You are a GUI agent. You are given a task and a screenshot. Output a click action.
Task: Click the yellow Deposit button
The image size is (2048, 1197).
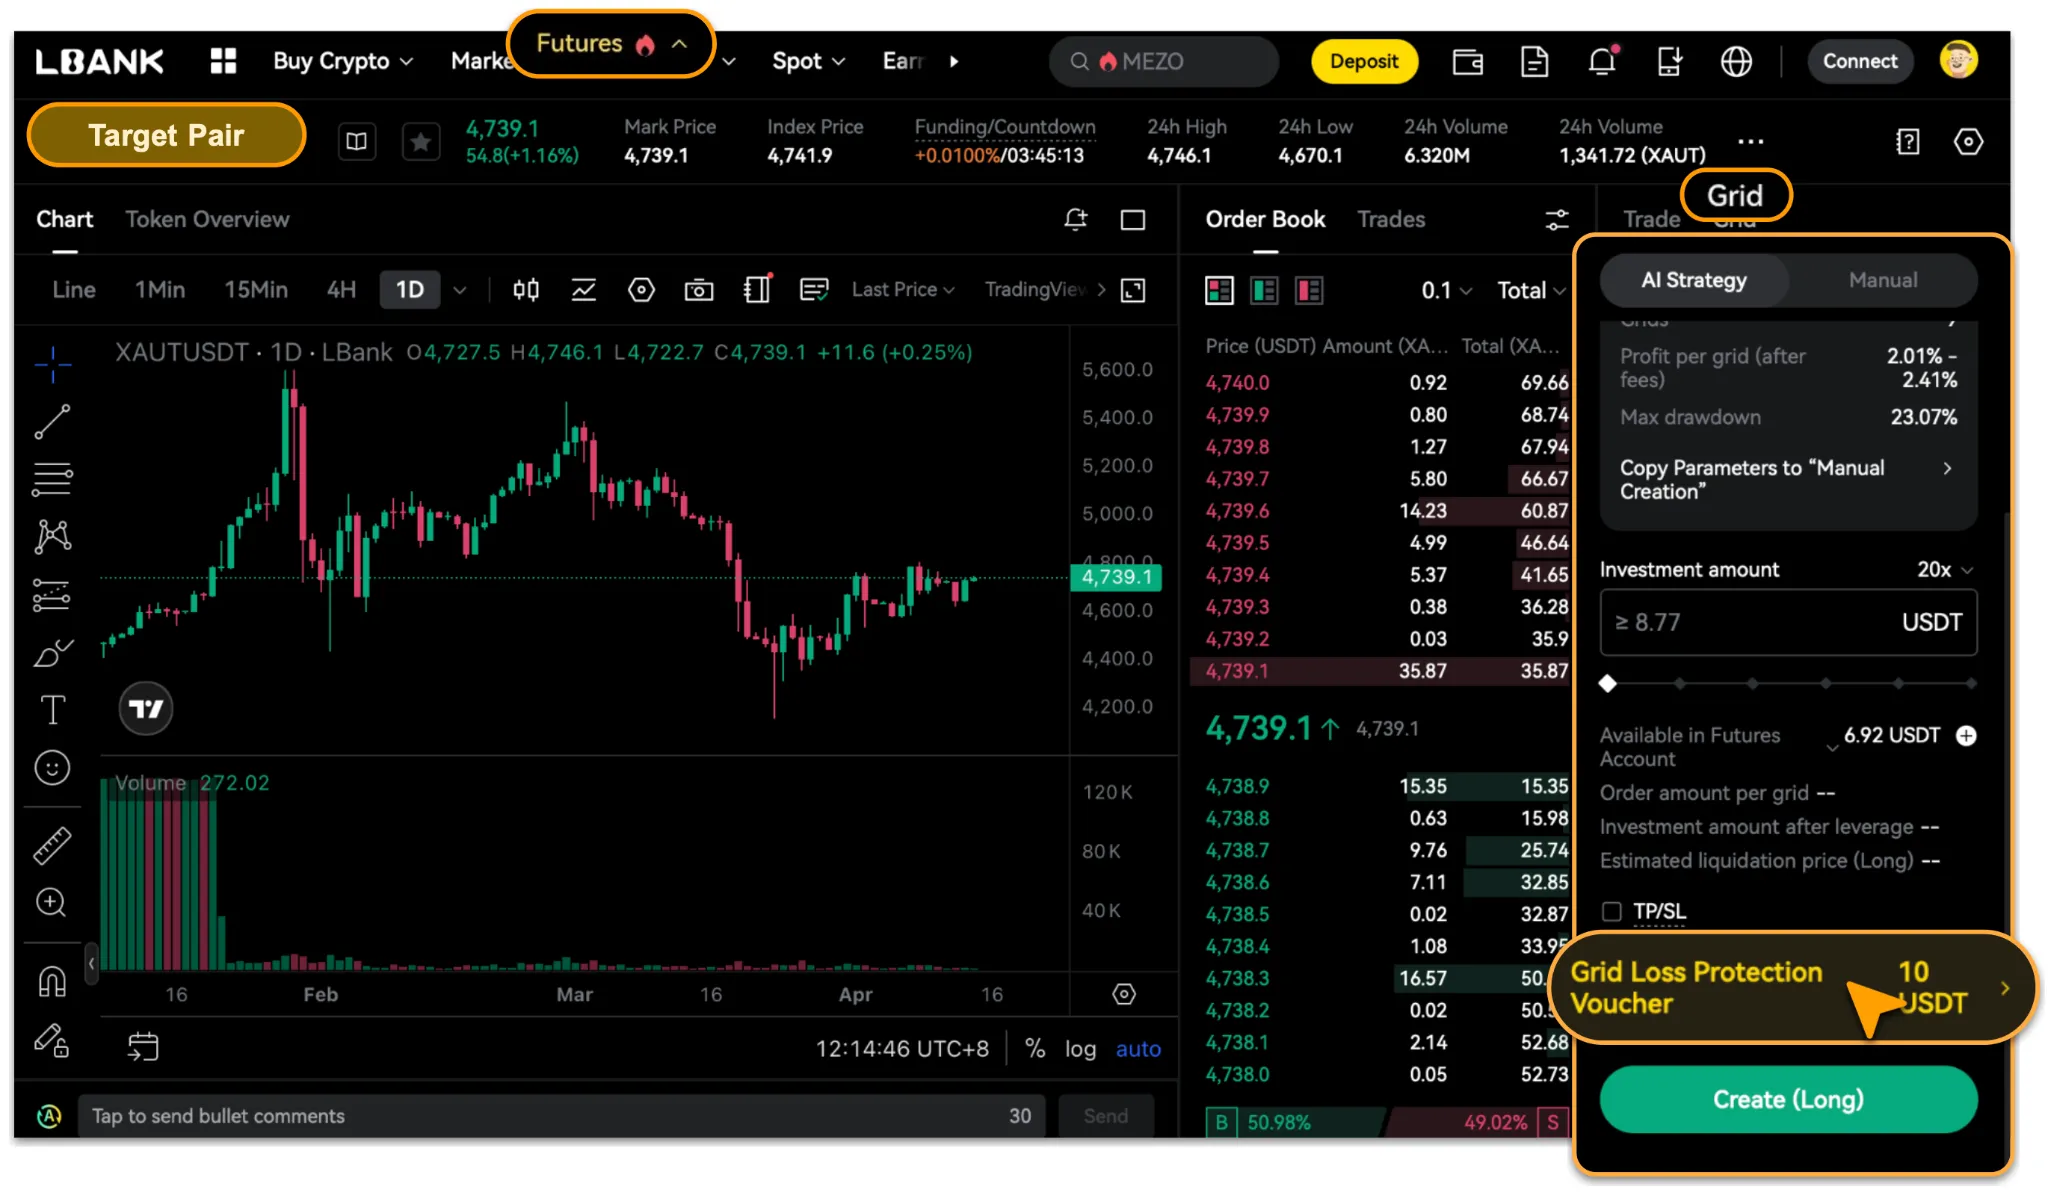pos(1363,62)
